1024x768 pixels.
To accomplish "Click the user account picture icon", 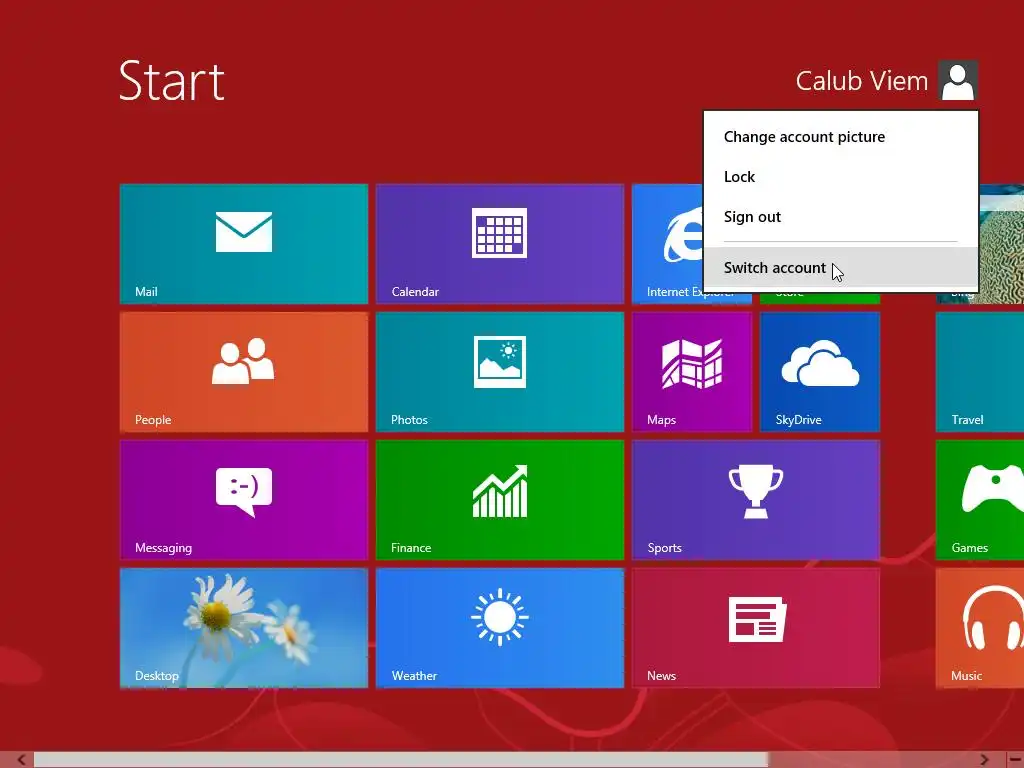I will 958,80.
